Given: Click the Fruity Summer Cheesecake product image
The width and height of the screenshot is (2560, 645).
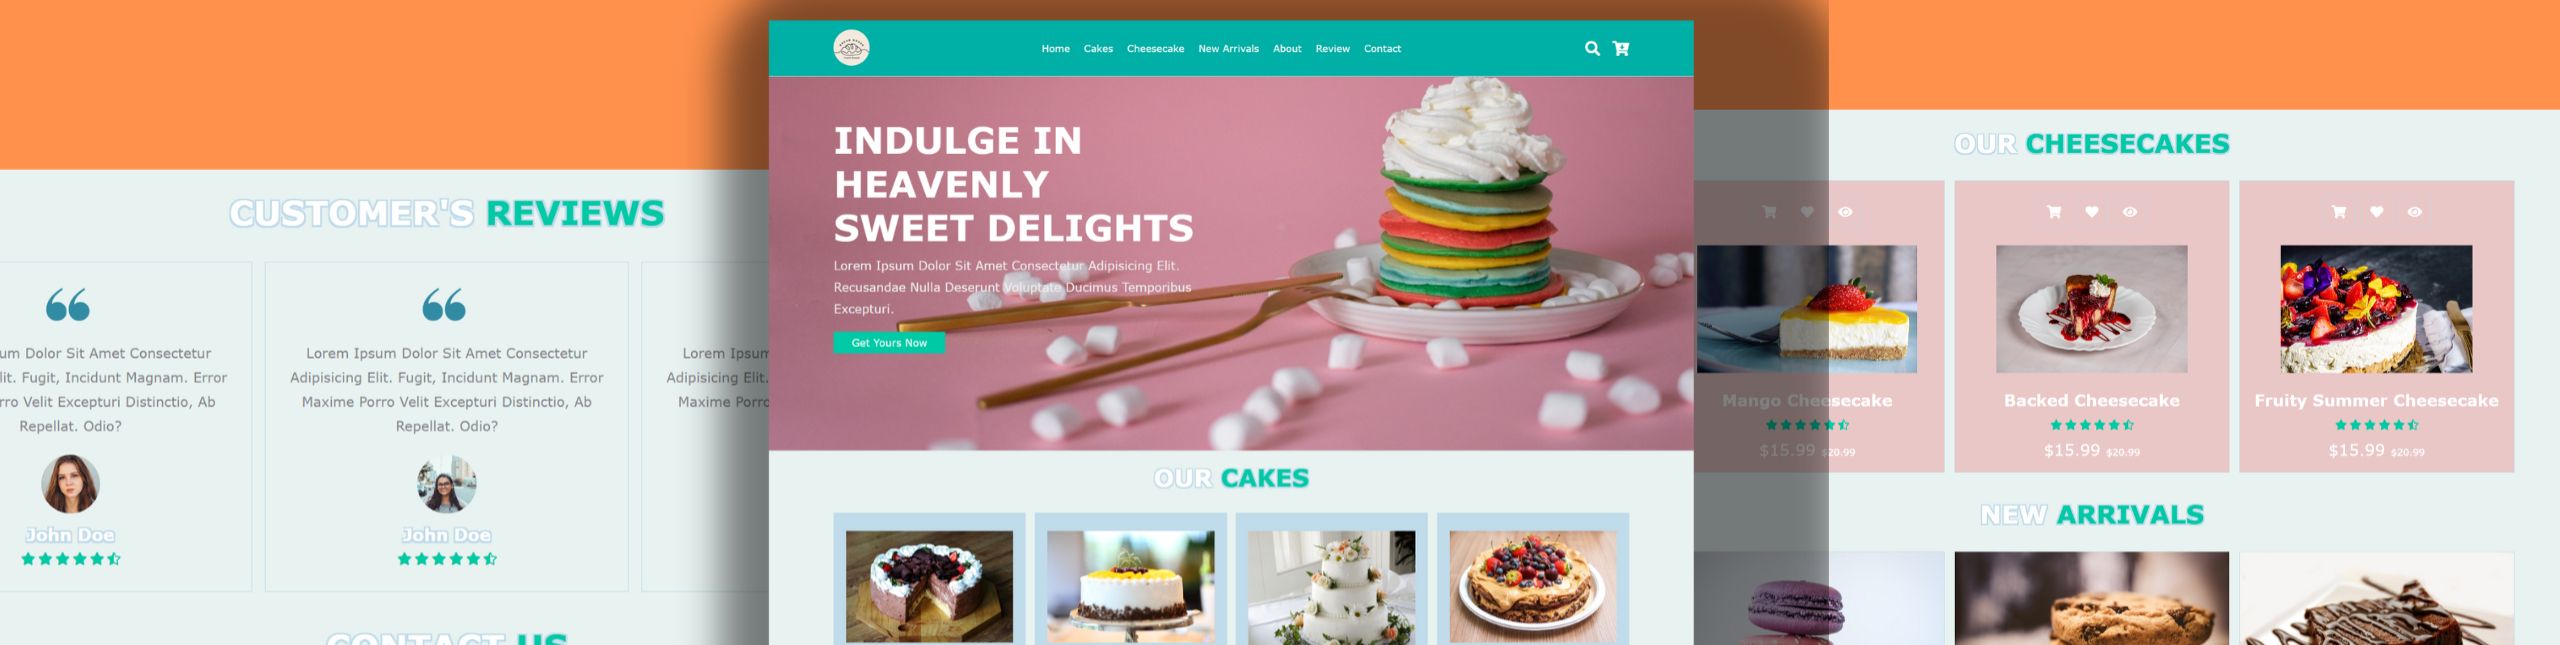Looking at the screenshot, I should 2376,309.
